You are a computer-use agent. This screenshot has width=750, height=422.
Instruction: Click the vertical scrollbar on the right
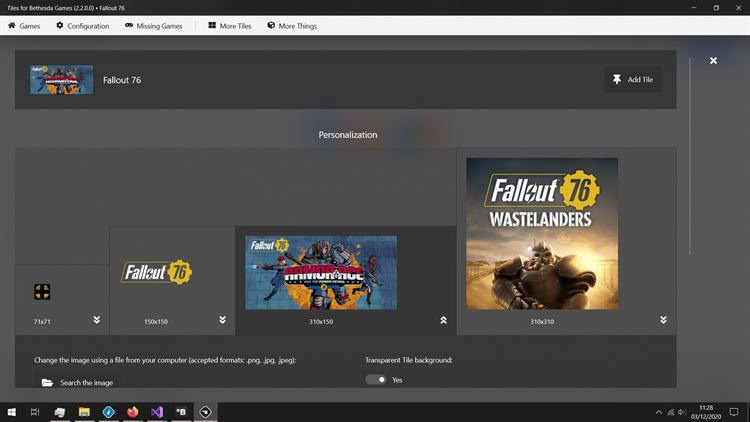click(x=690, y=156)
